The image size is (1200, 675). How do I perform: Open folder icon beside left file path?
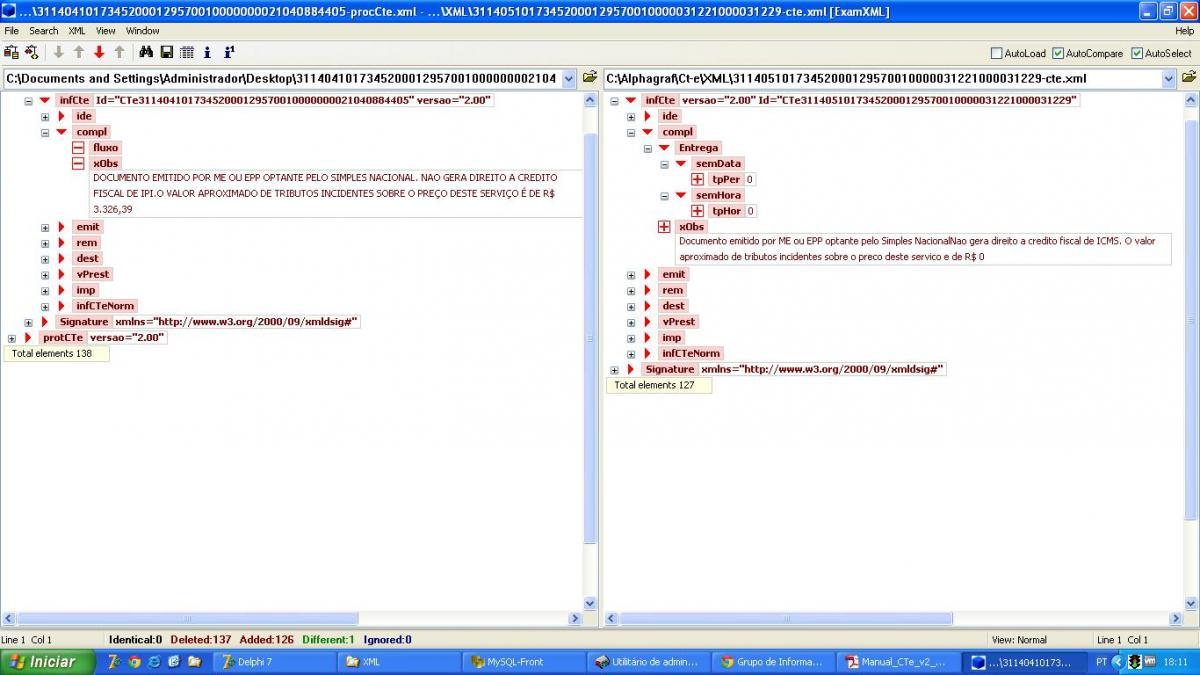[590, 77]
